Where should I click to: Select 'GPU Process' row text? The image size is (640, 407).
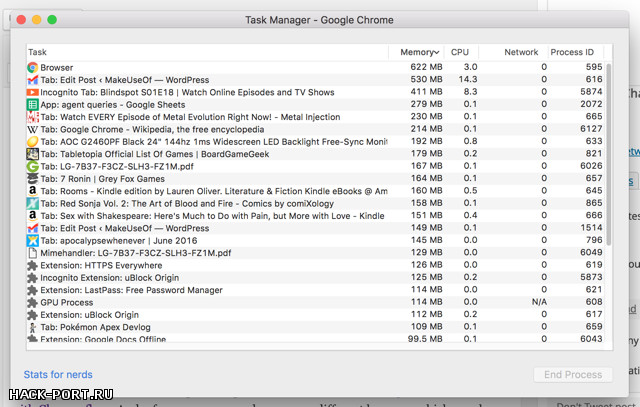pyautogui.click(x=67, y=302)
